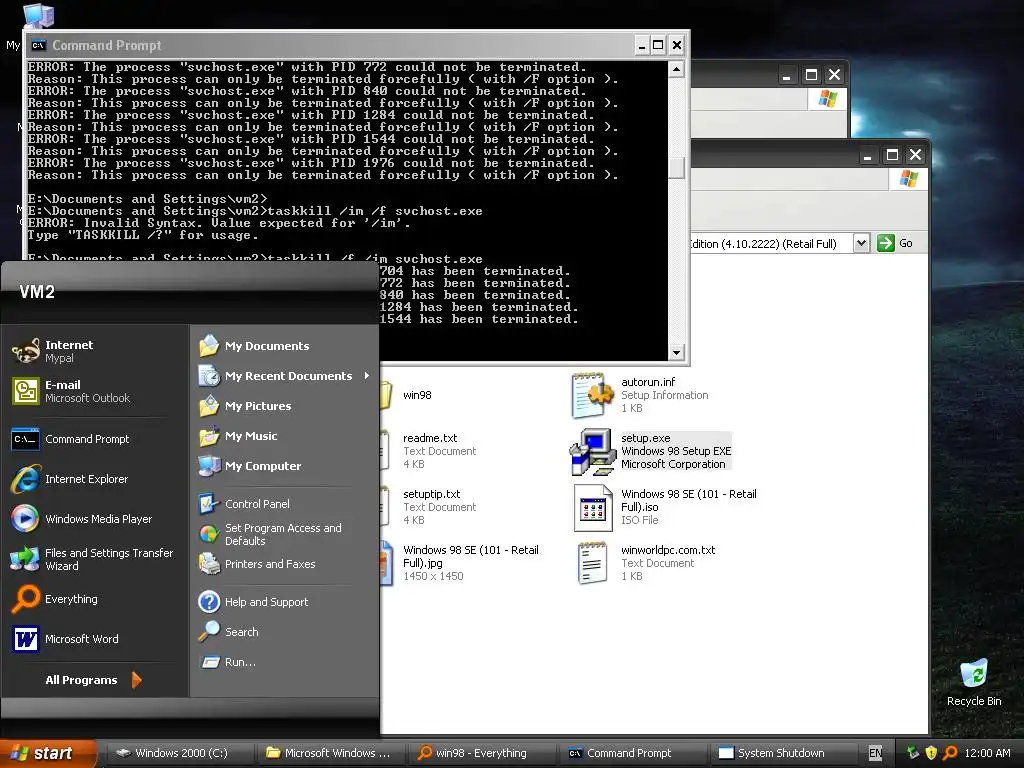Open the address bar dropdown arrow

click(x=861, y=243)
